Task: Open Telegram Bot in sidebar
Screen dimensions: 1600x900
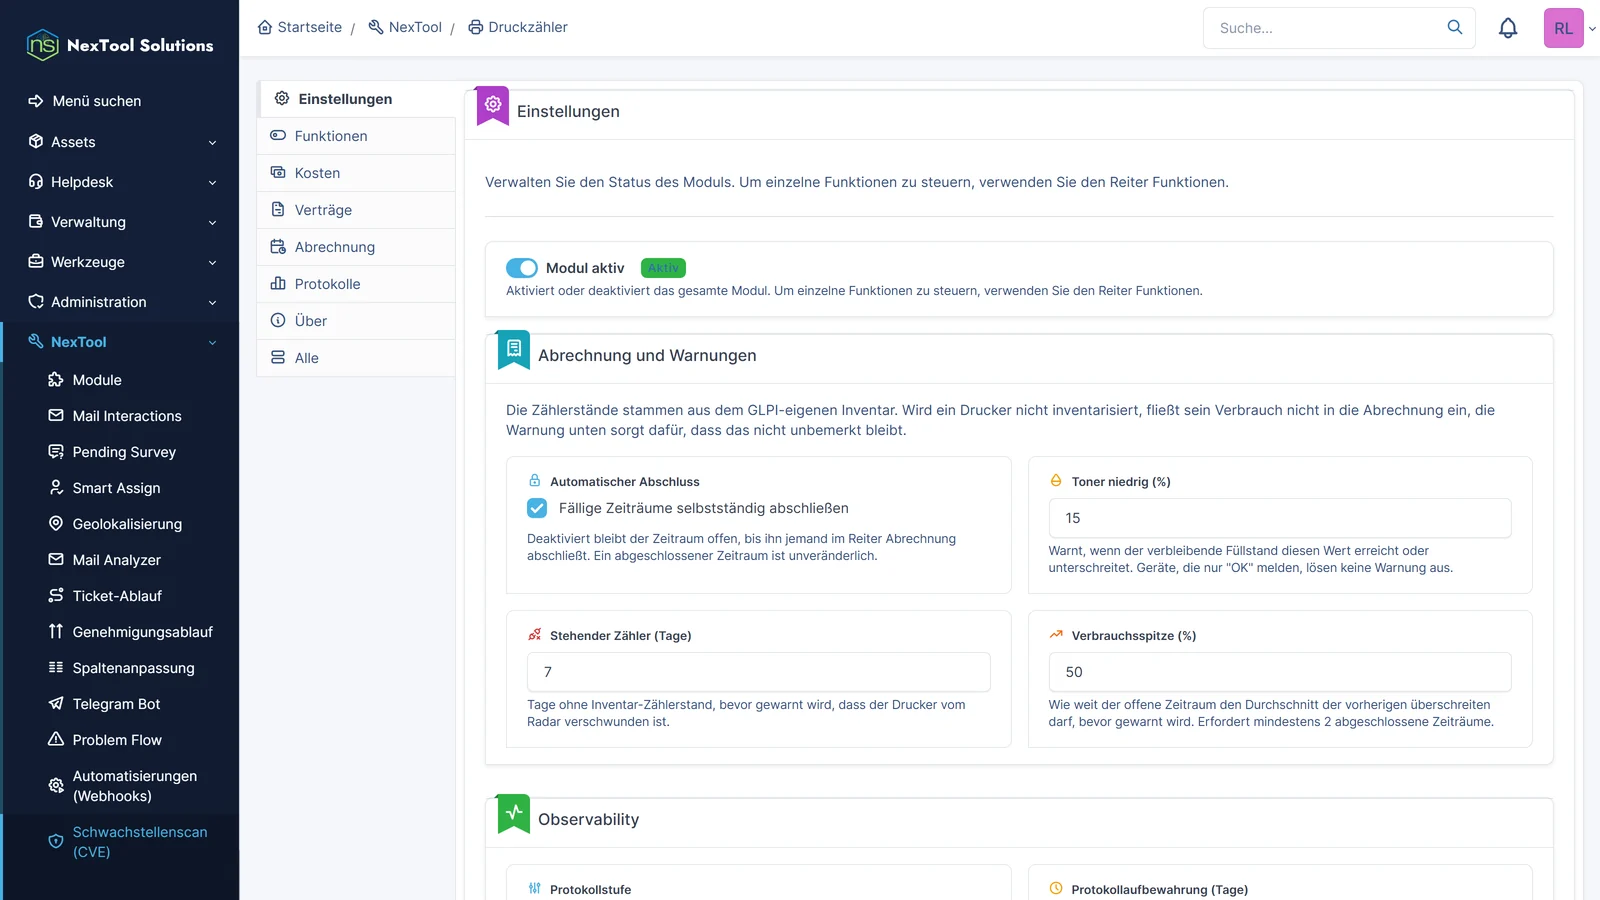Action: pyautogui.click(x=120, y=704)
